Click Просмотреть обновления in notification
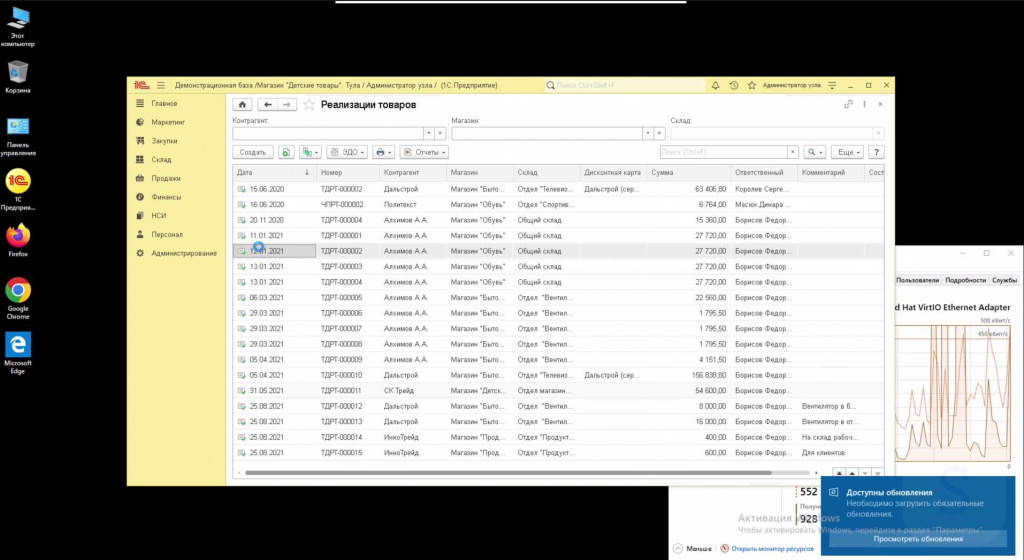Image resolution: width=1024 pixels, height=560 pixels. point(918,539)
